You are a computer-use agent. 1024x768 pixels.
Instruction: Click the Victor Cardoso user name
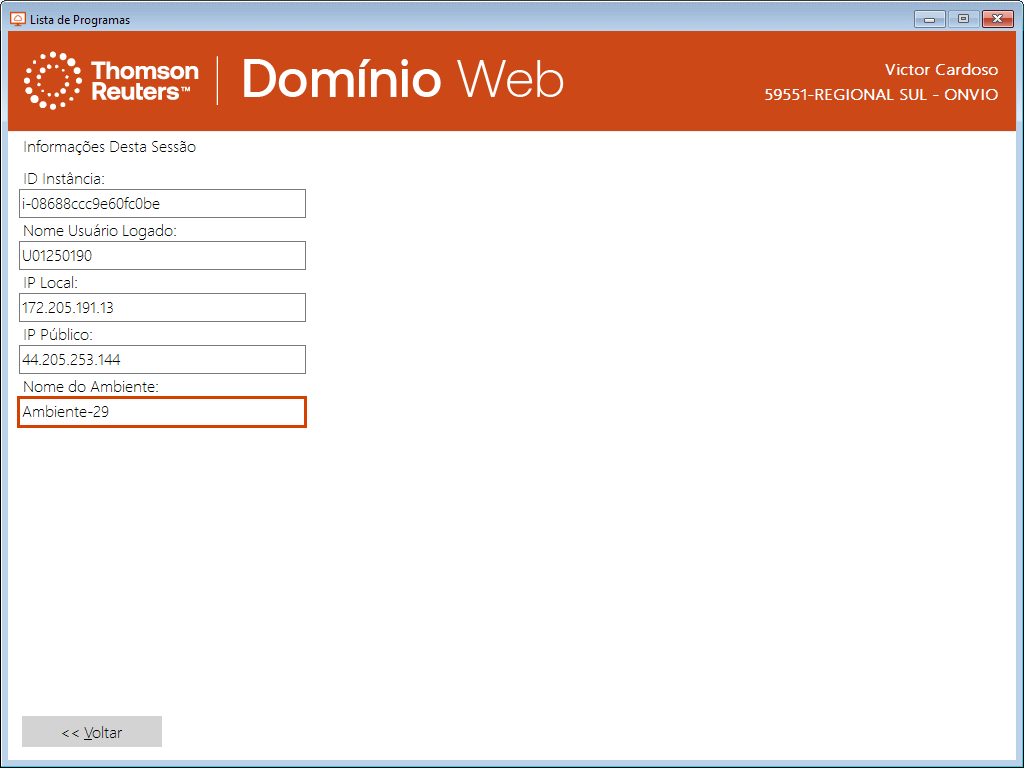click(941, 70)
